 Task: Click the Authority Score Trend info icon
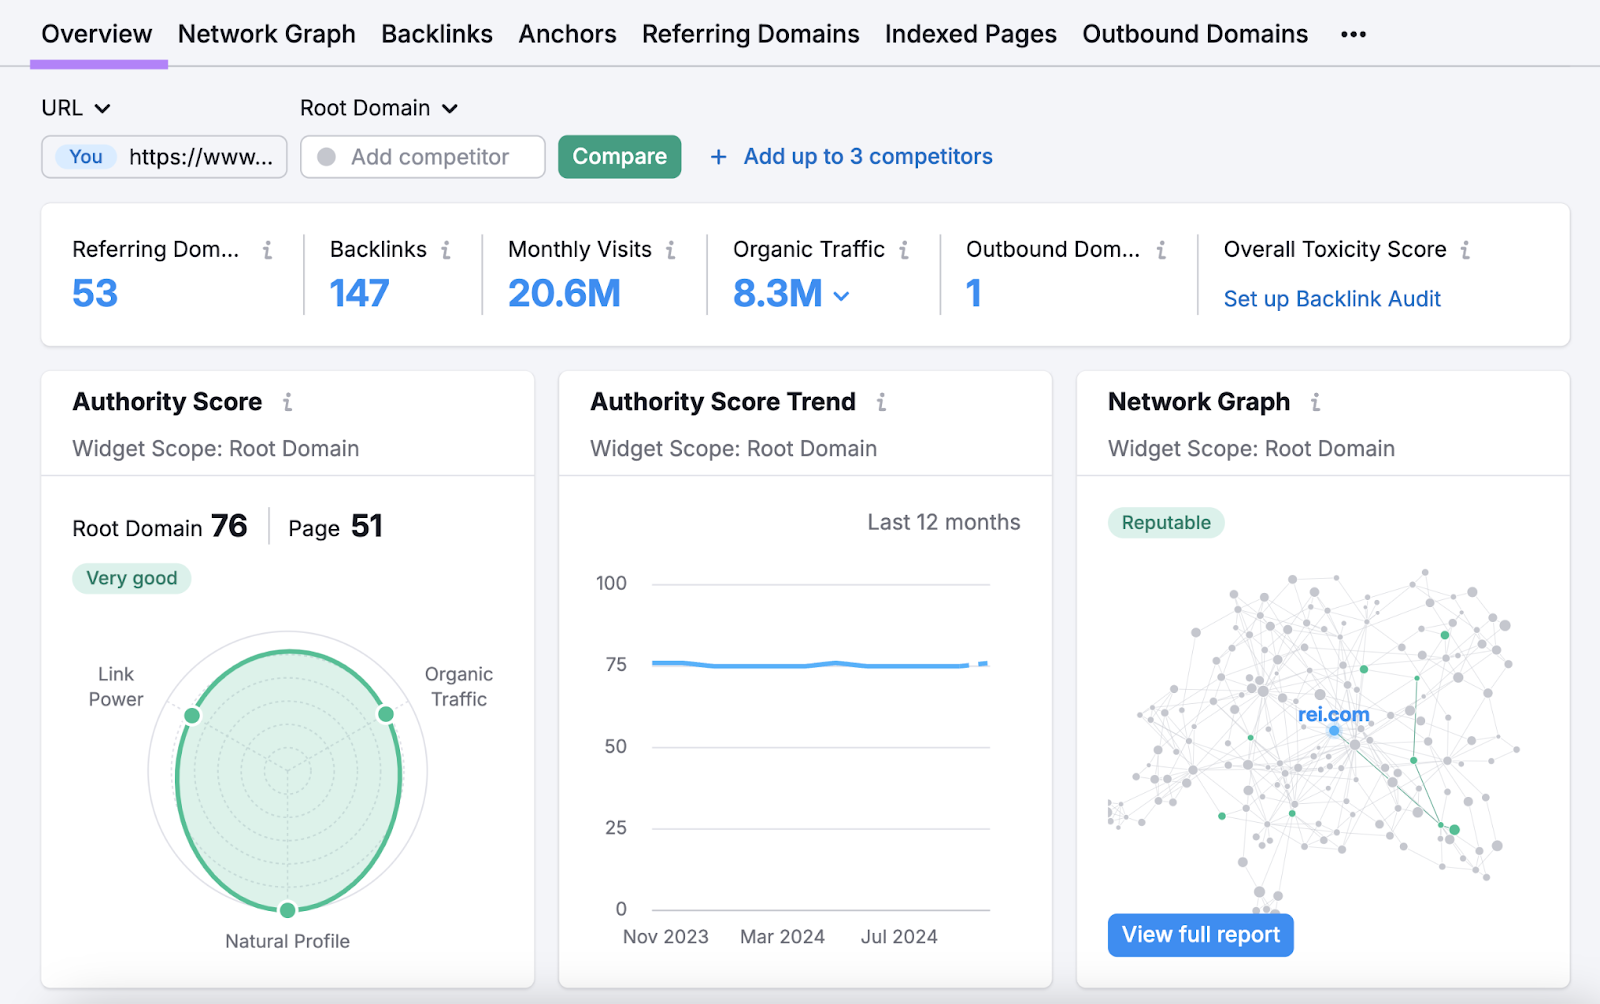(x=881, y=402)
